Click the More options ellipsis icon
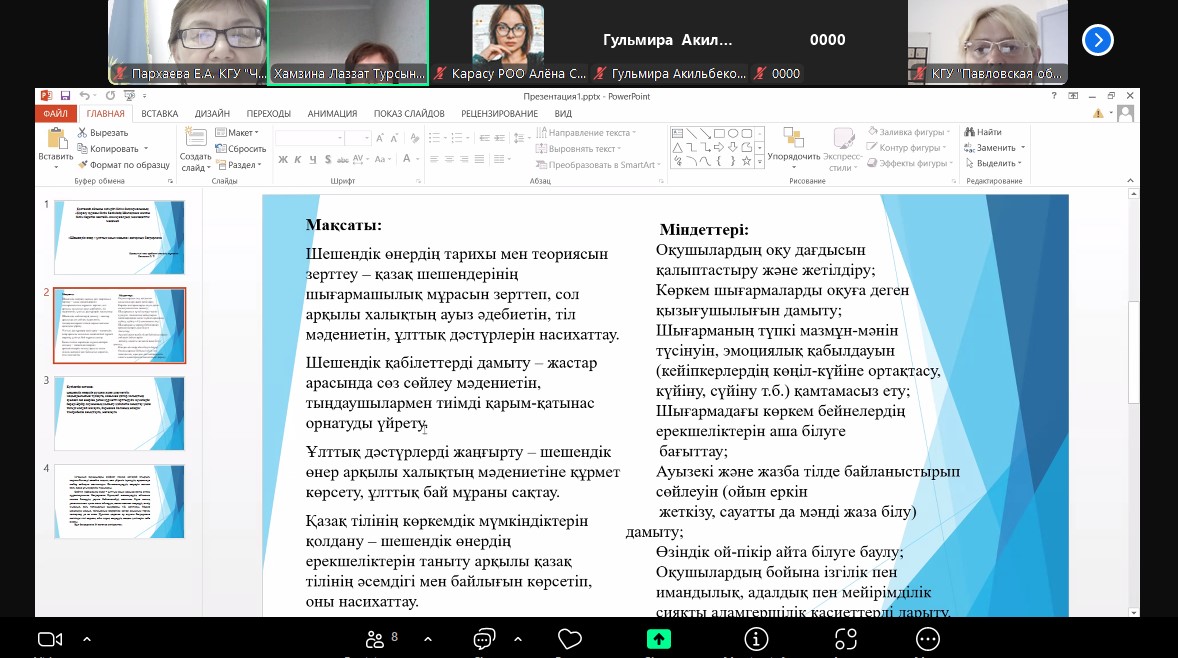The width and height of the screenshot is (1178, 658). 928,639
